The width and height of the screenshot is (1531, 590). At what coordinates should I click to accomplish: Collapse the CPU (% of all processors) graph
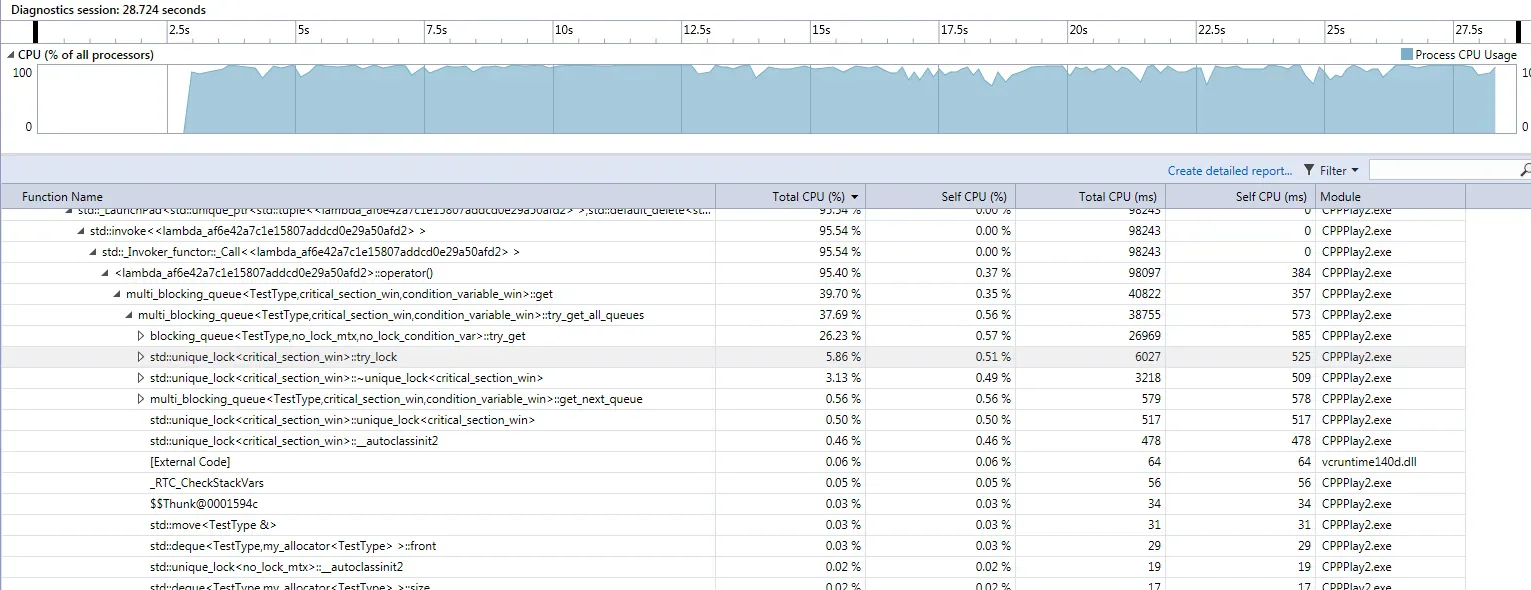pyautogui.click(x=11, y=55)
